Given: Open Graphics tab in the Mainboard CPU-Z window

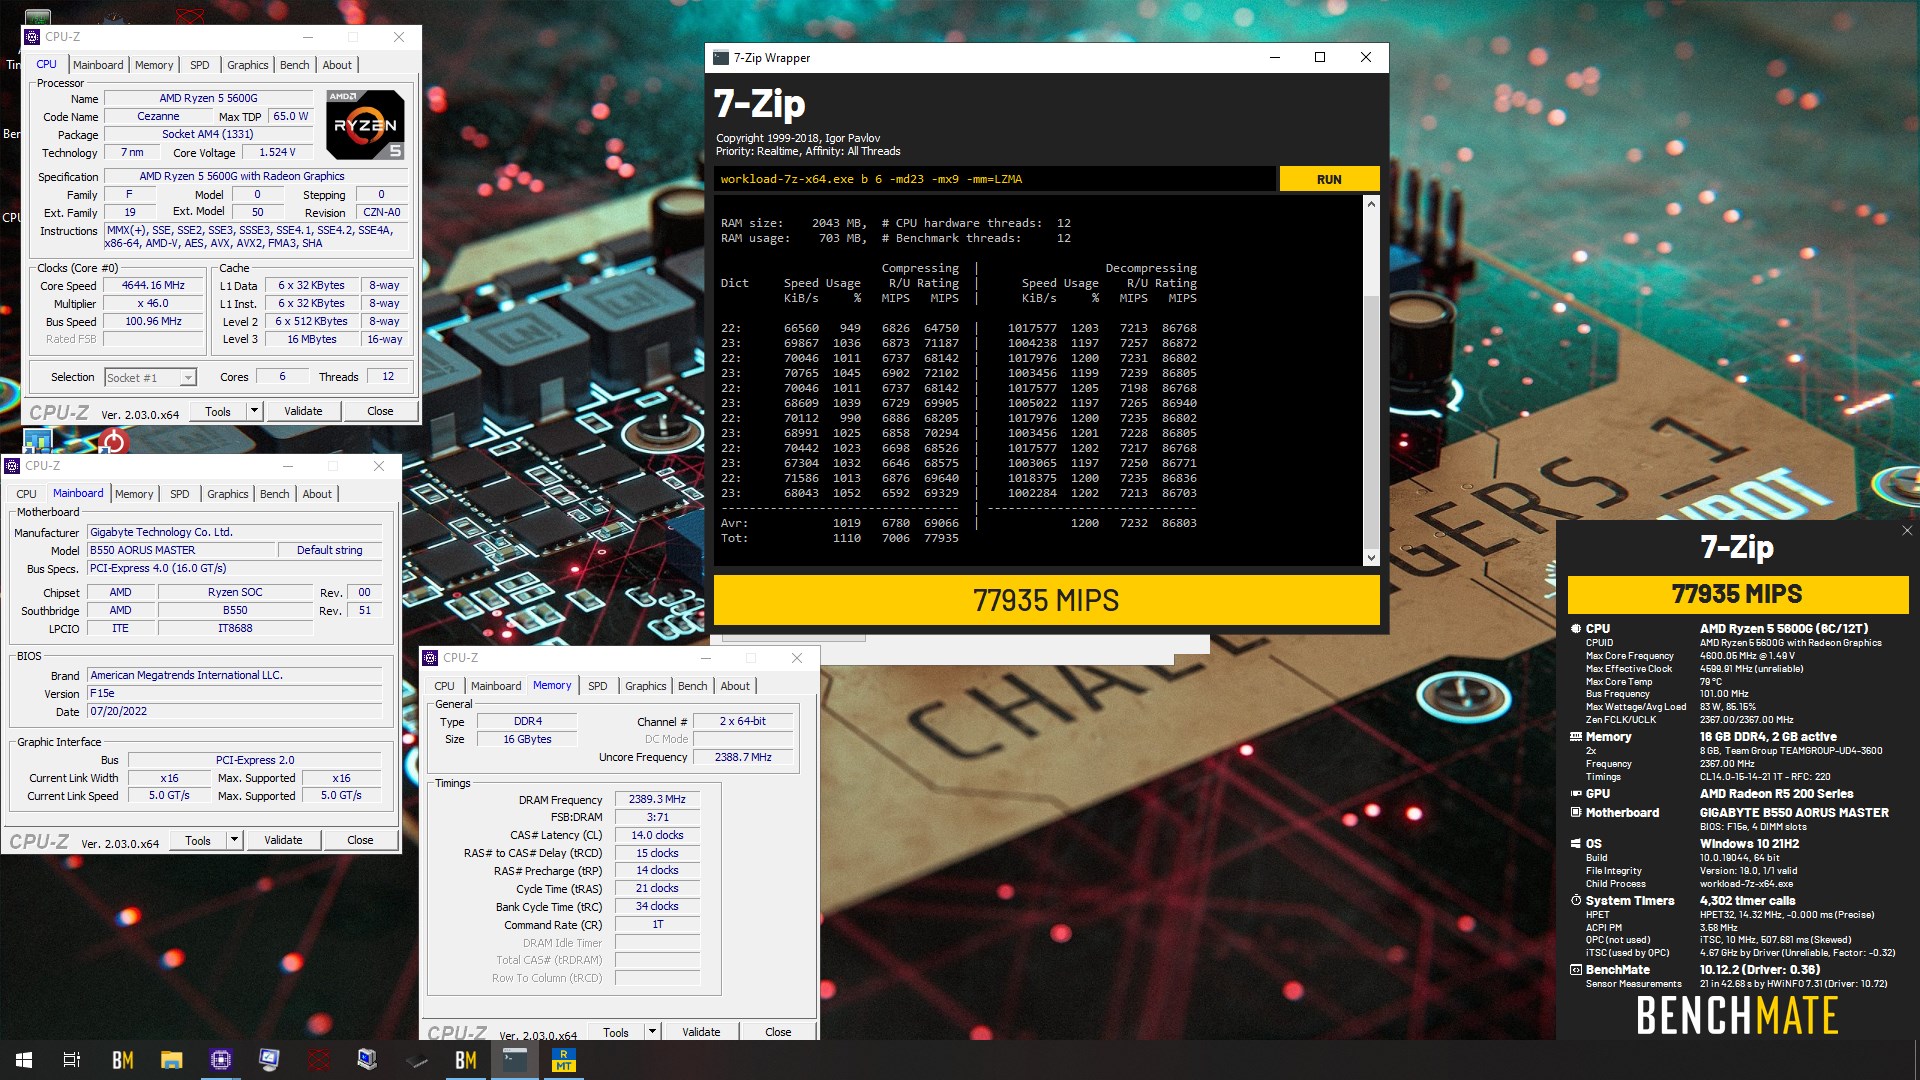Looking at the screenshot, I should click(227, 494).
